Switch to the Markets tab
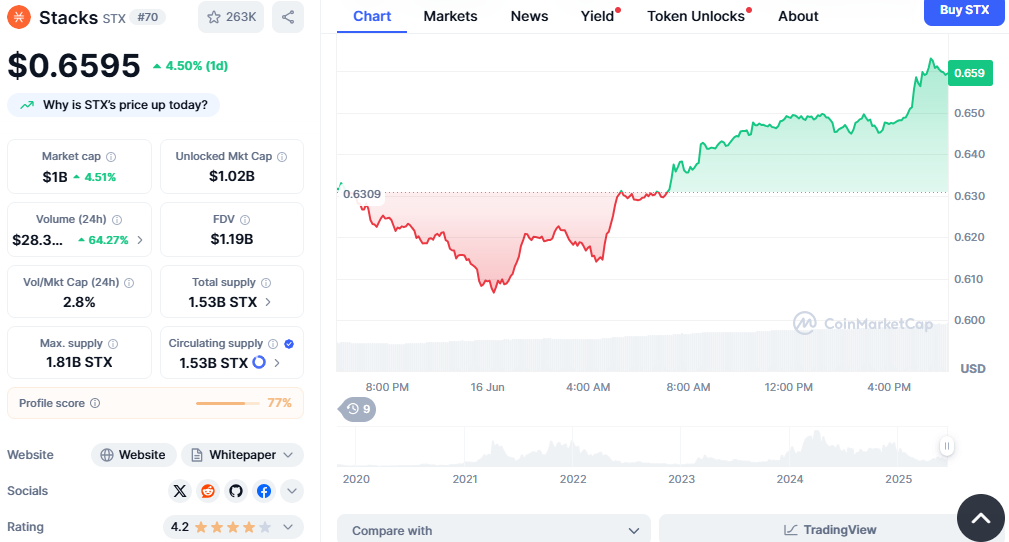This screenshot has height=542, width=1009. [450, 16]
